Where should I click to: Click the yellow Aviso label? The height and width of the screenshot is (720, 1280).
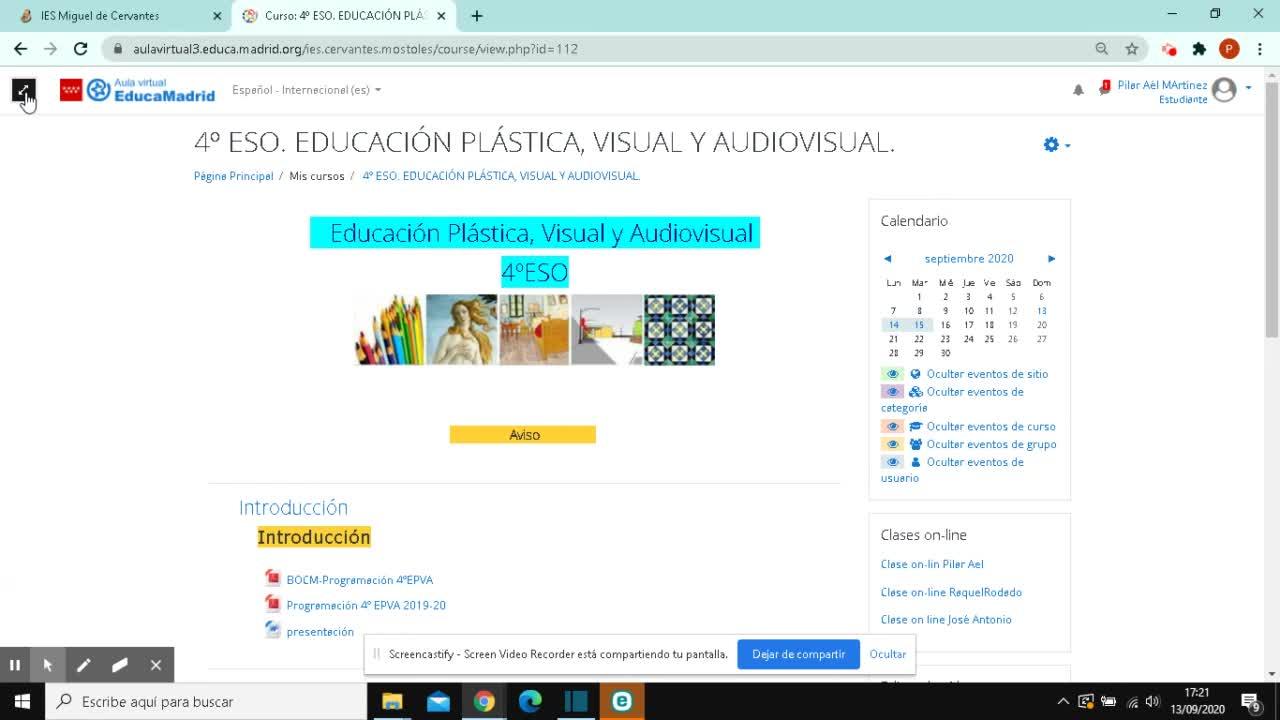tap(523, 435)
